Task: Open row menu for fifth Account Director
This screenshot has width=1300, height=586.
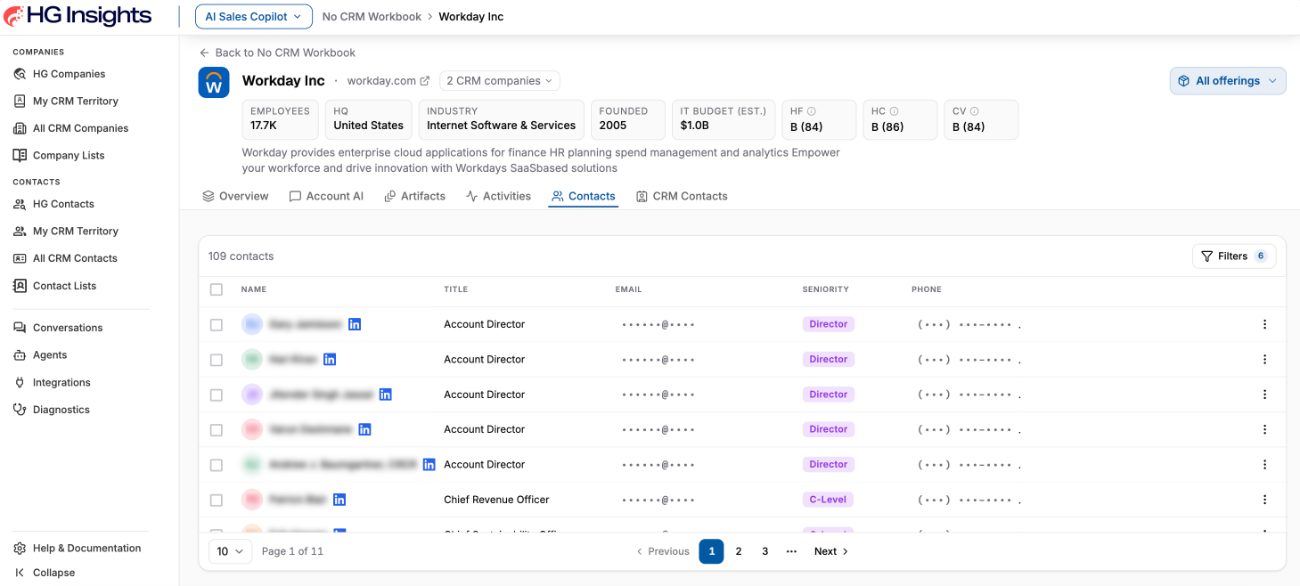Action: pos(1264,464)
